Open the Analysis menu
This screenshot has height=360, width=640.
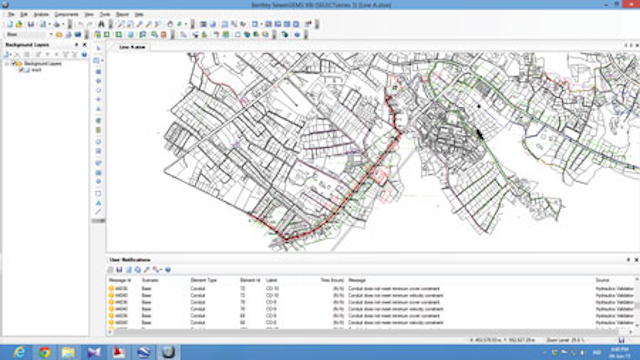coord(41,14)
